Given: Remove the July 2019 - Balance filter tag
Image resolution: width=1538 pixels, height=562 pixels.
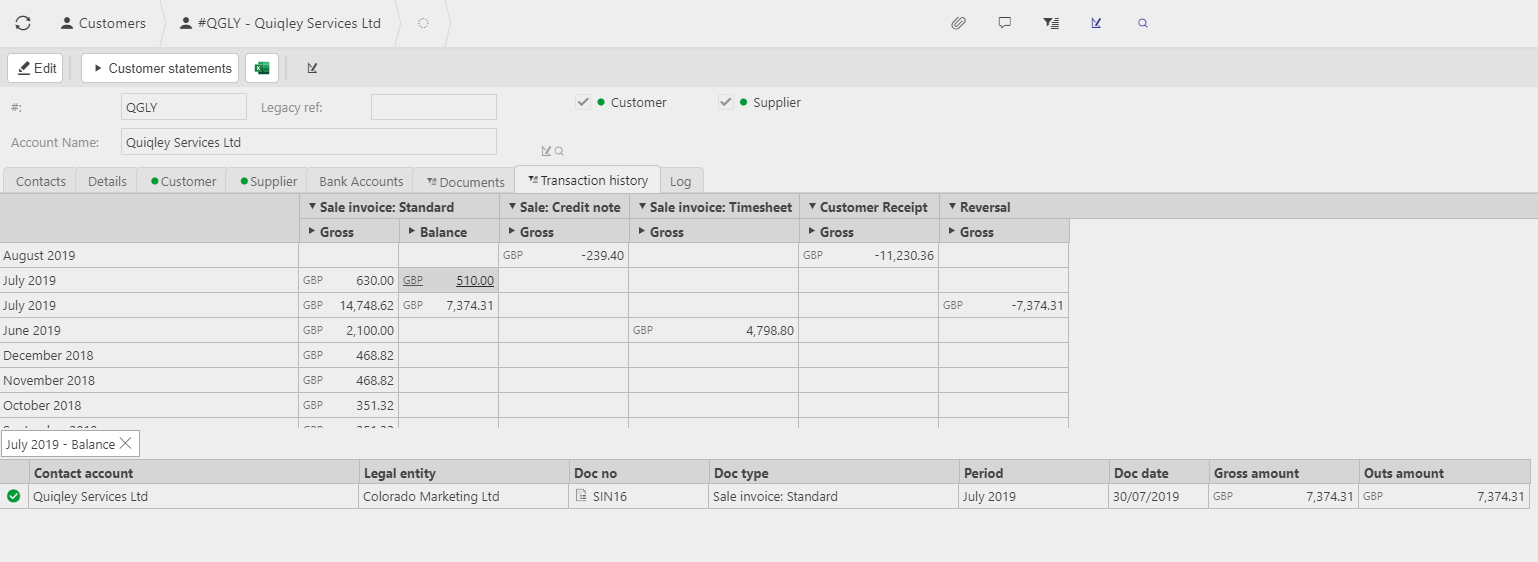Looking at the screenshot, I should click(x=126, y=443).
